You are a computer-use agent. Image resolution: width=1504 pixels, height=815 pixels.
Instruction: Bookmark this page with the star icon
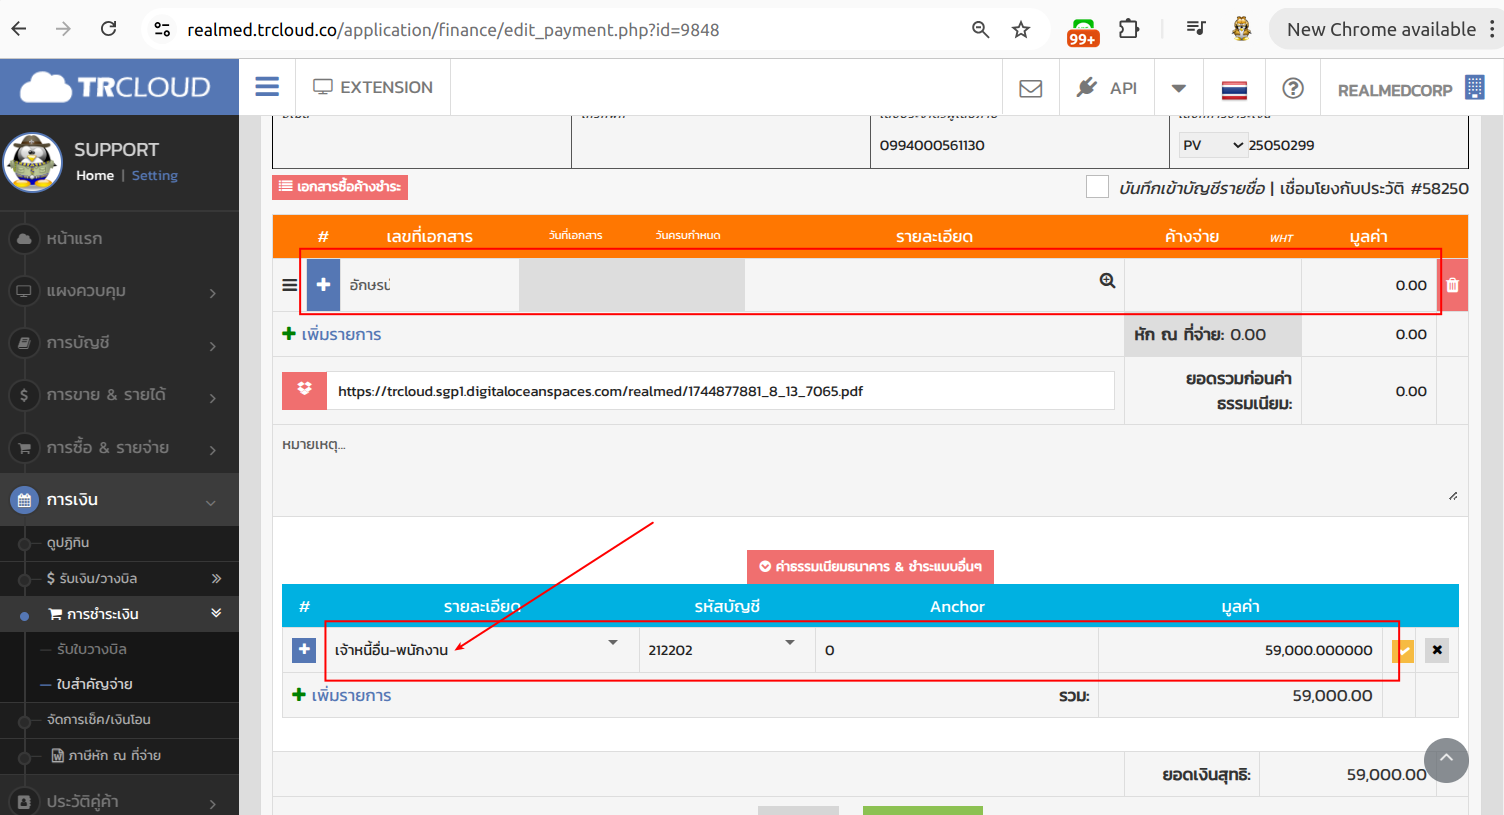click(1021, 29)
